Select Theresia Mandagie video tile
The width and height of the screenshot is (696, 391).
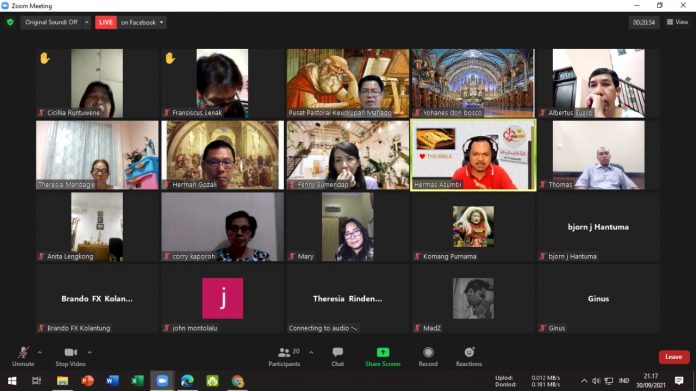click(97, 155)
